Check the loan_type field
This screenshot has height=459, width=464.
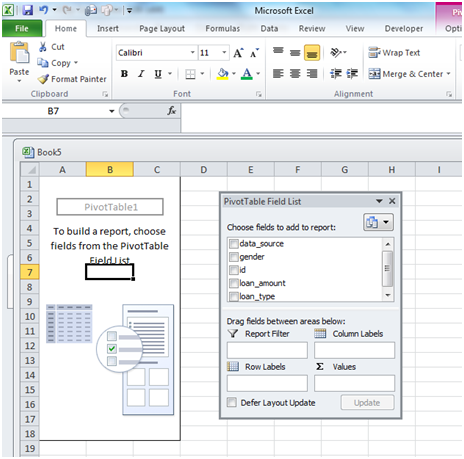click(234, 296)
